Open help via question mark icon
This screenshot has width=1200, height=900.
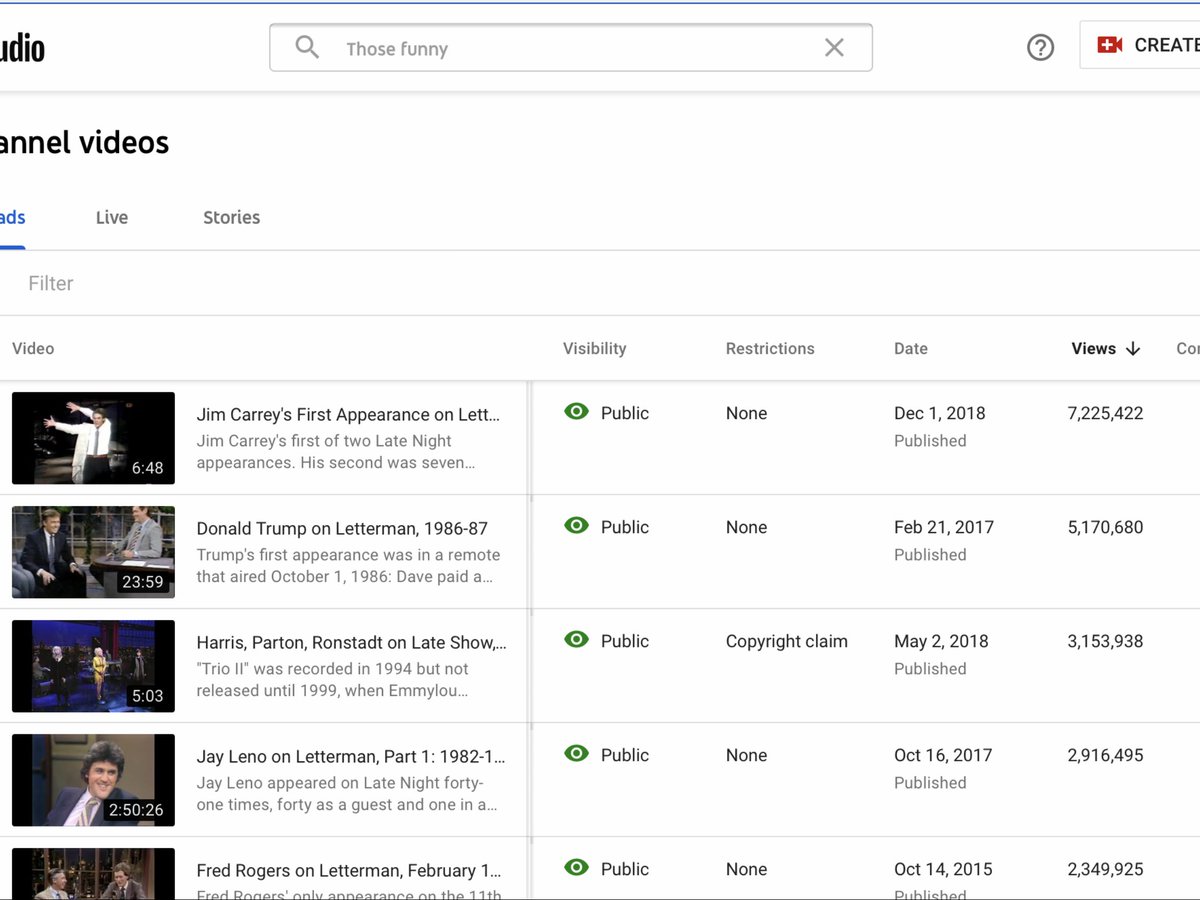[x=1040, y=47]
